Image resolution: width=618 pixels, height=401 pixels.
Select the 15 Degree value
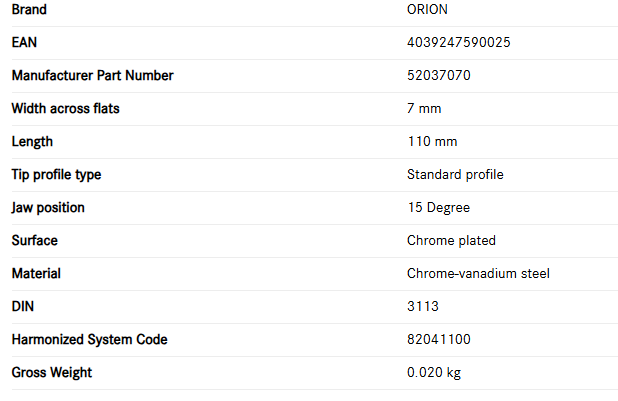click(x=439, y=208)
